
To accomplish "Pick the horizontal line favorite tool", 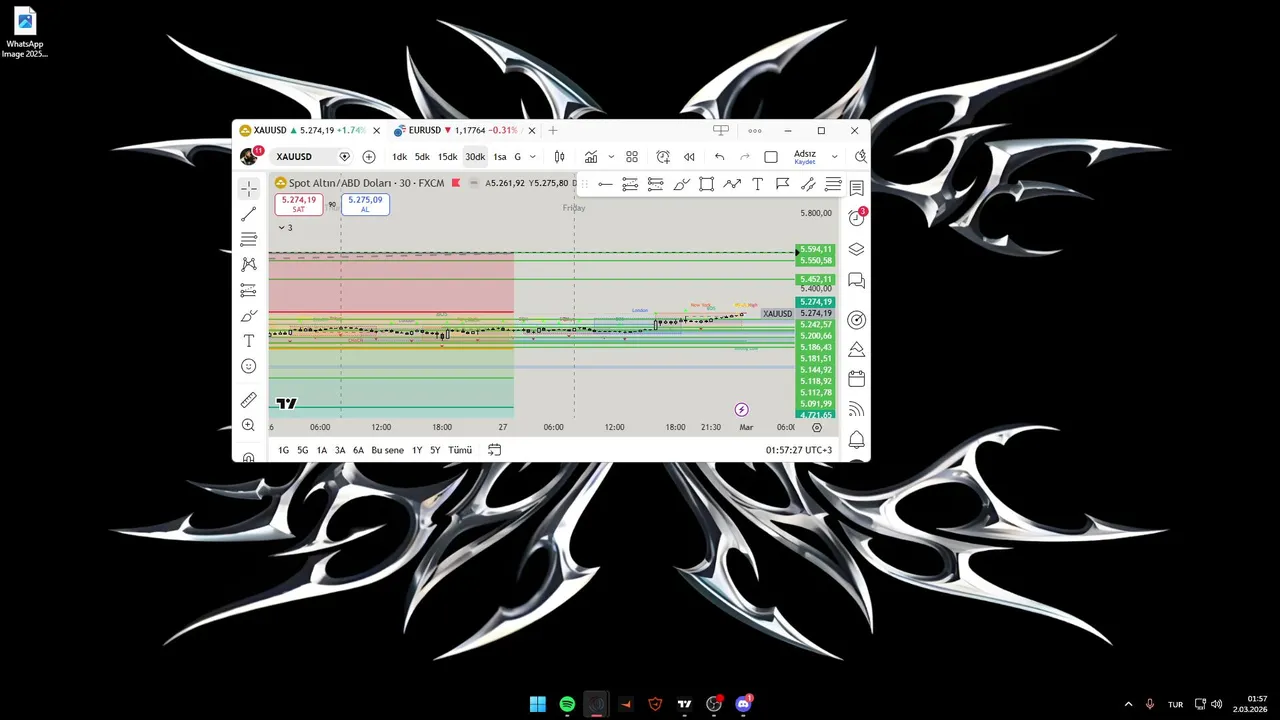I will point(605,184).
